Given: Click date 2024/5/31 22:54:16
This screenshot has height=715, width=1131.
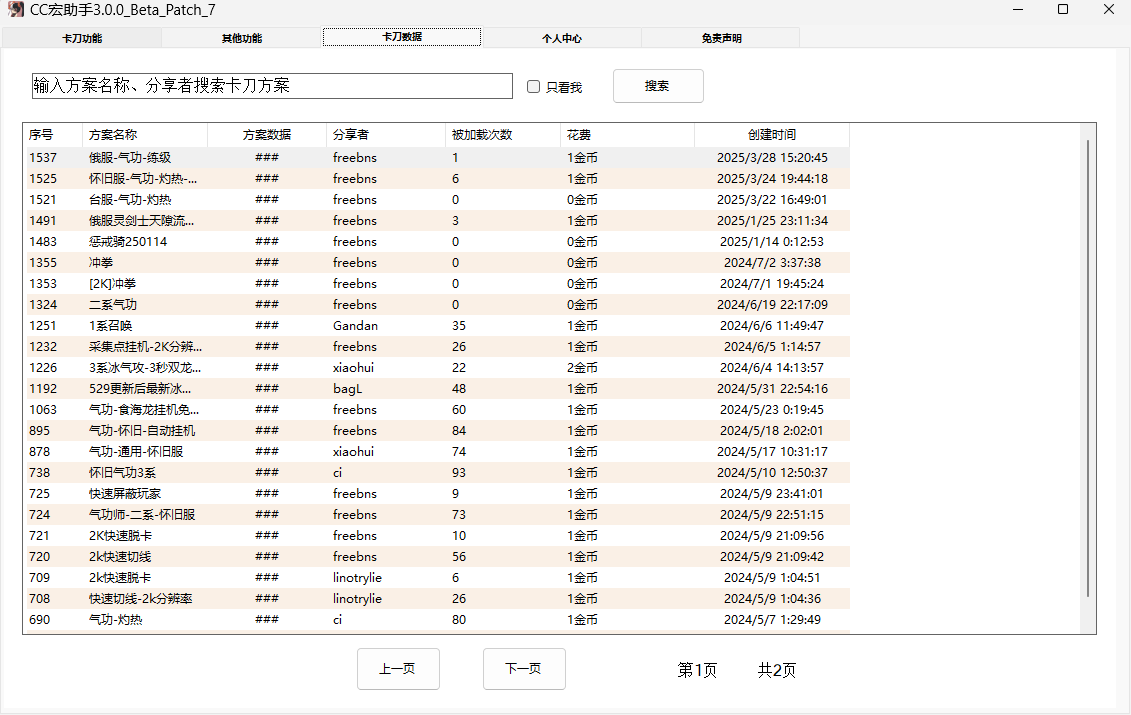Looking at the screenshot, I should (x=772, y=388).
